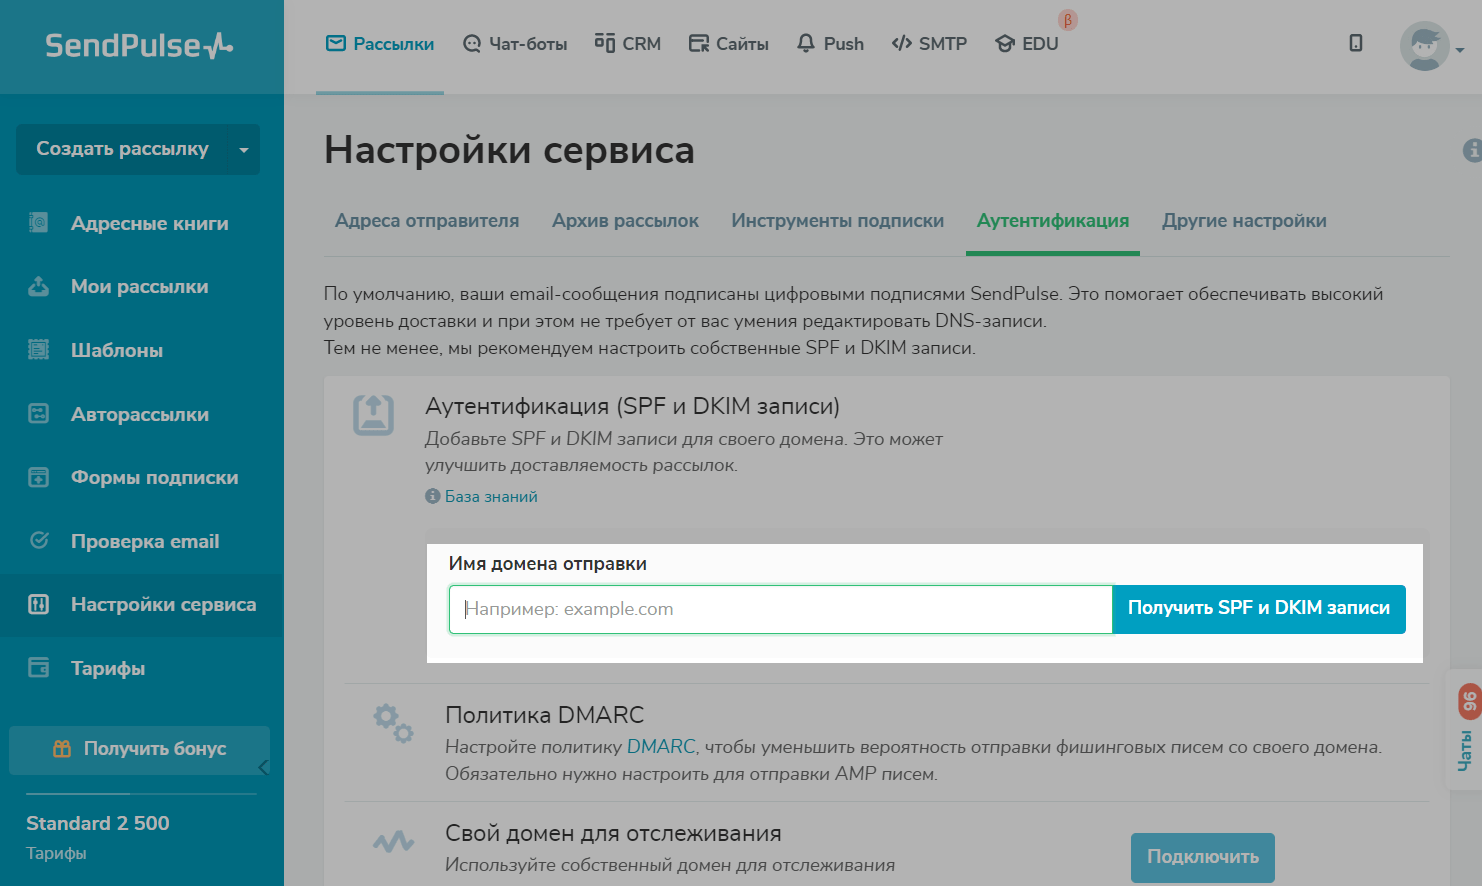This screenshot has width=1482, height=886.
Task: Click the Политика DMARC heading
Action: point(544,715)
